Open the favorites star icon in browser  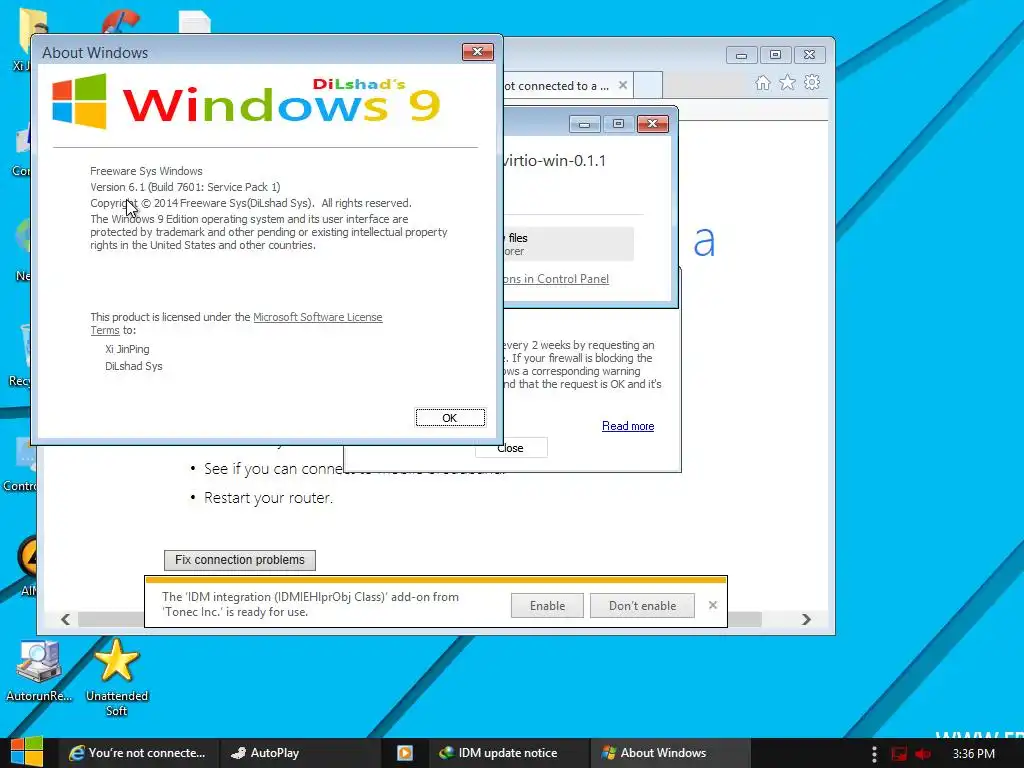click(x=788, y=83)
